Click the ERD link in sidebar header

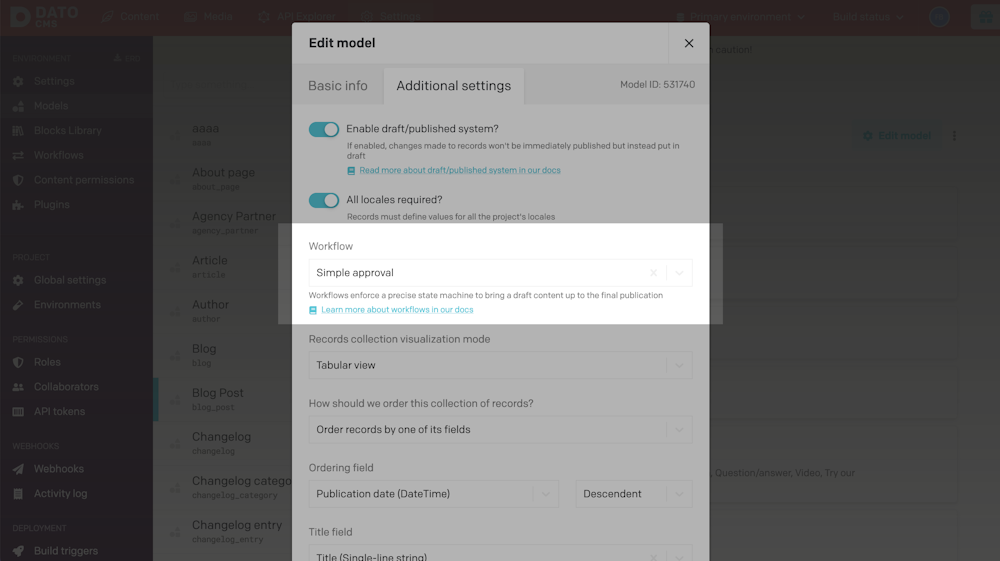click(x=128, y=58)
